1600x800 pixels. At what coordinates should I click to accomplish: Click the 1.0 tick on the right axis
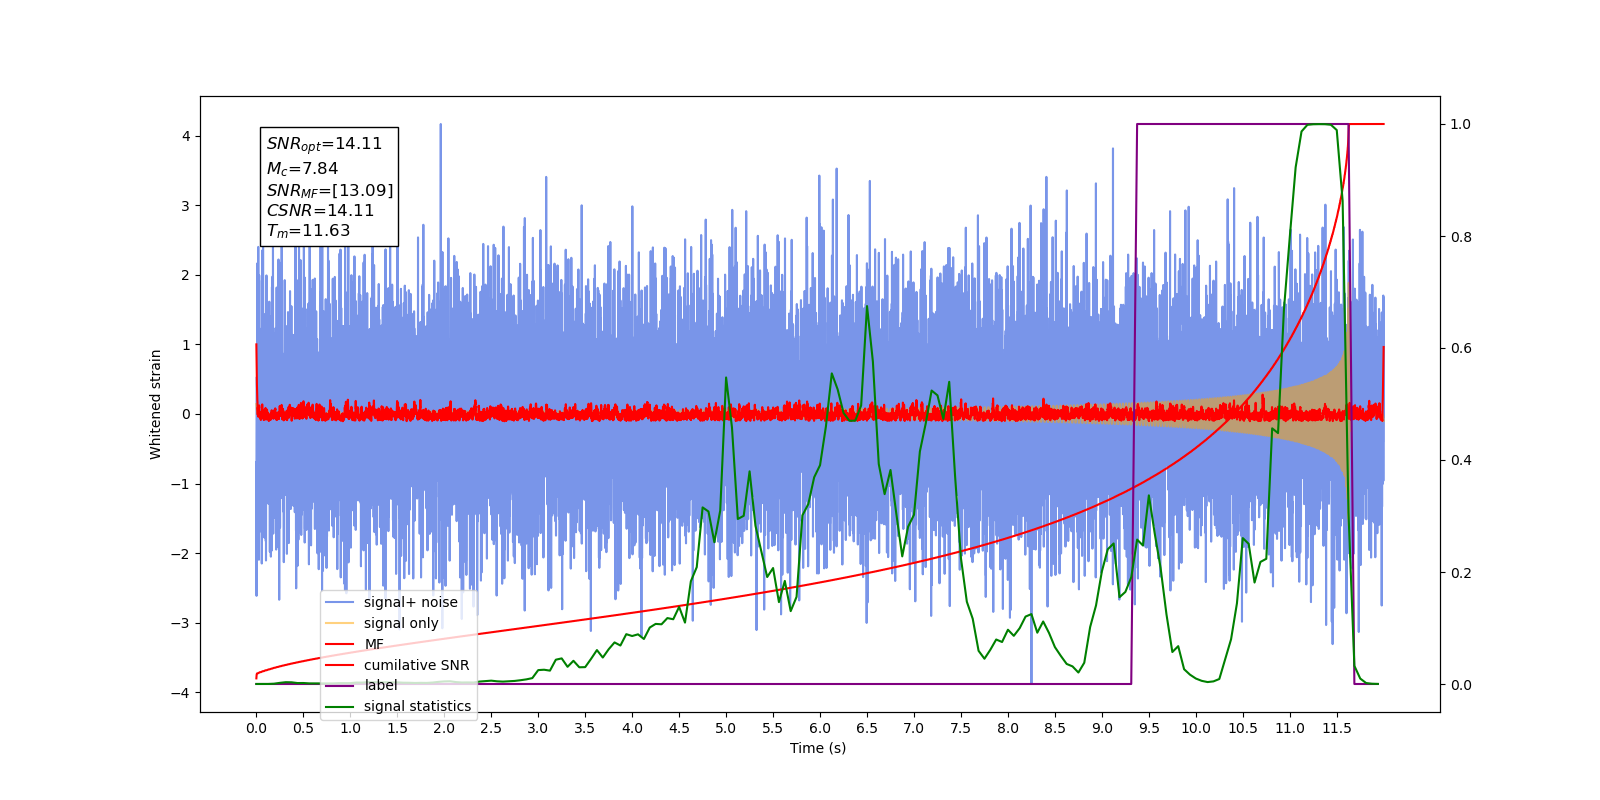(1461, 124)
